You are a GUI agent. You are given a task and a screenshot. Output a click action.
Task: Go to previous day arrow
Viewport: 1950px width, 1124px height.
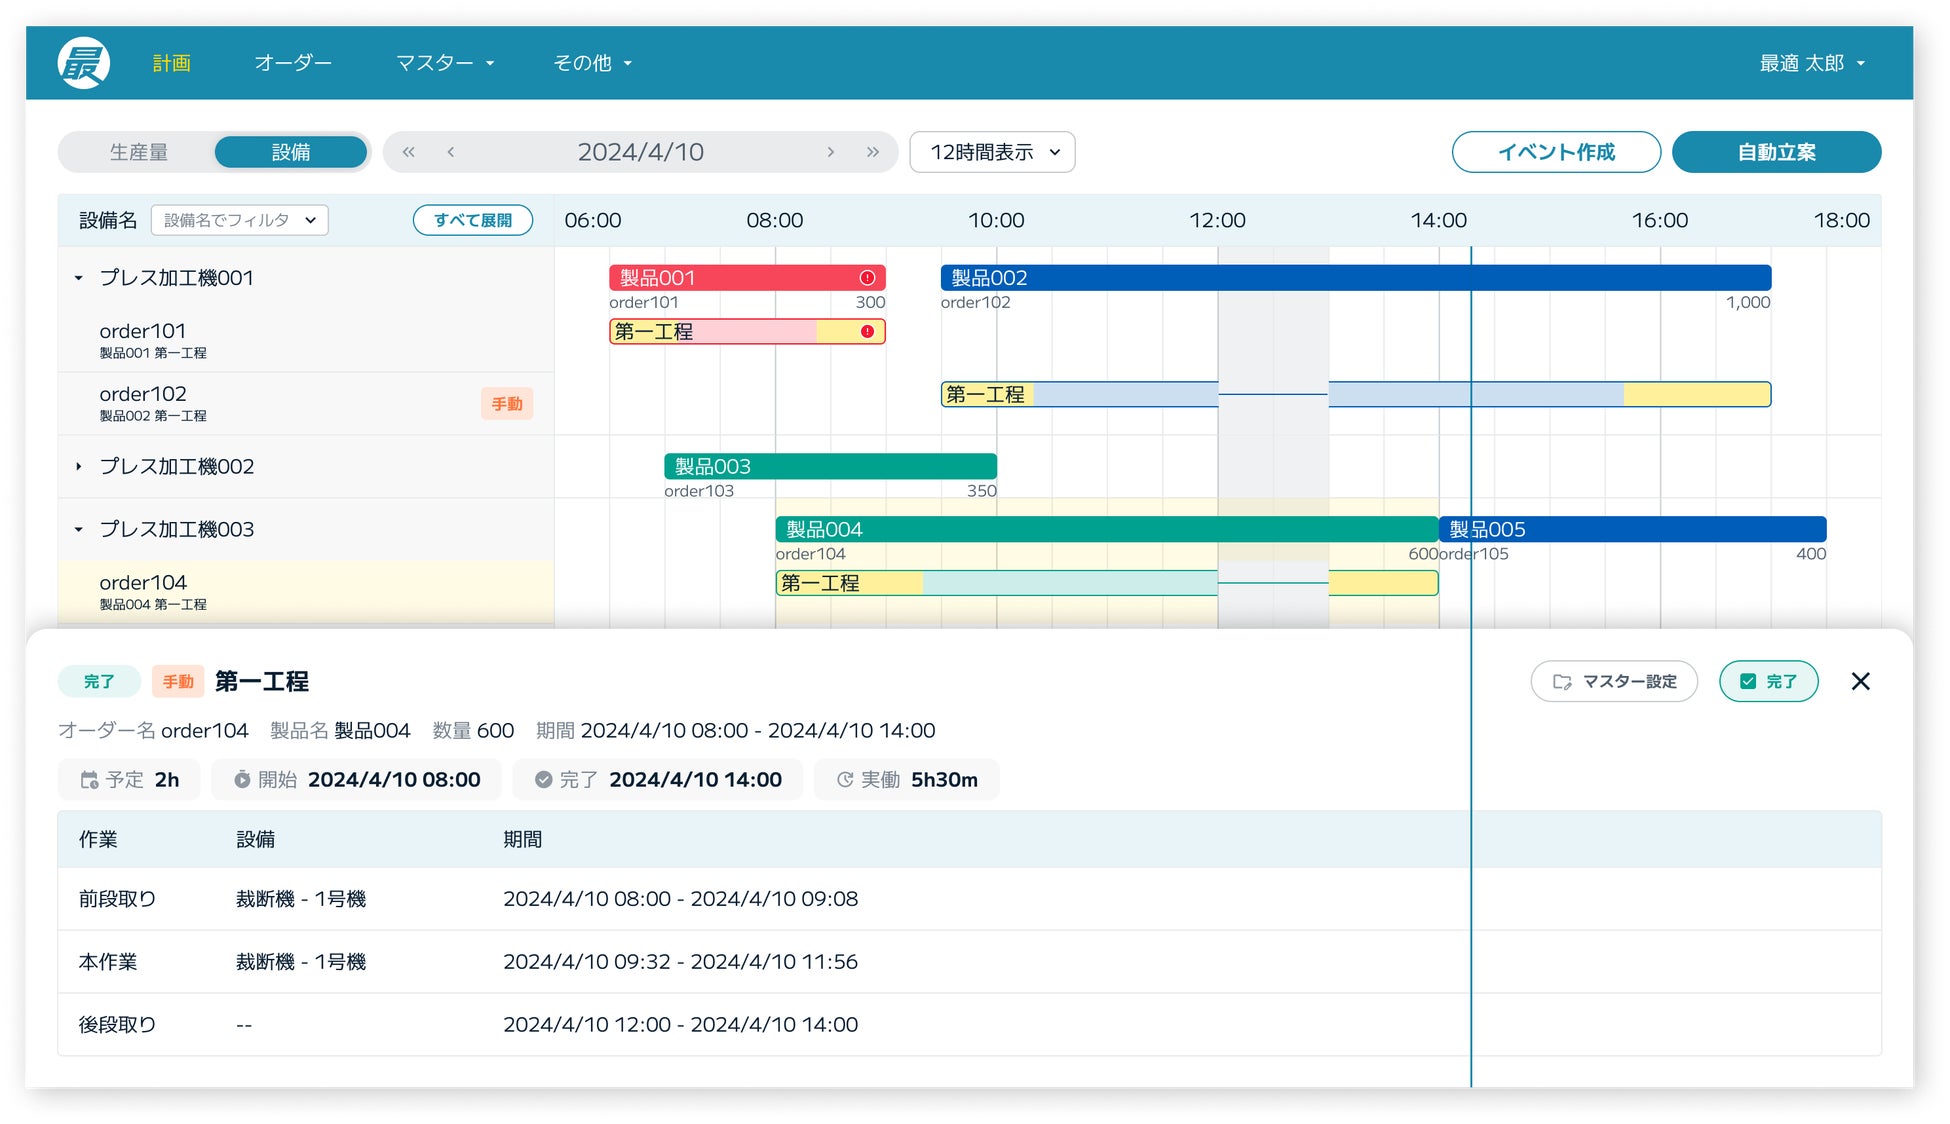451,152
